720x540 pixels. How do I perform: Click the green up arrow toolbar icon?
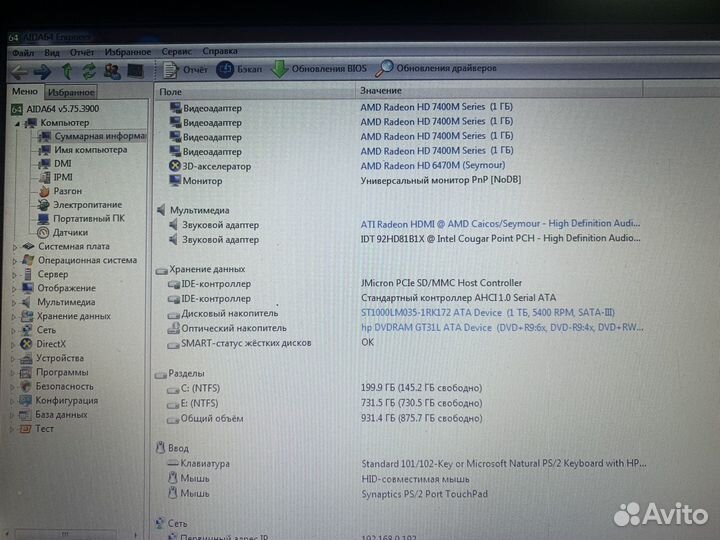[x=67, y=71]
